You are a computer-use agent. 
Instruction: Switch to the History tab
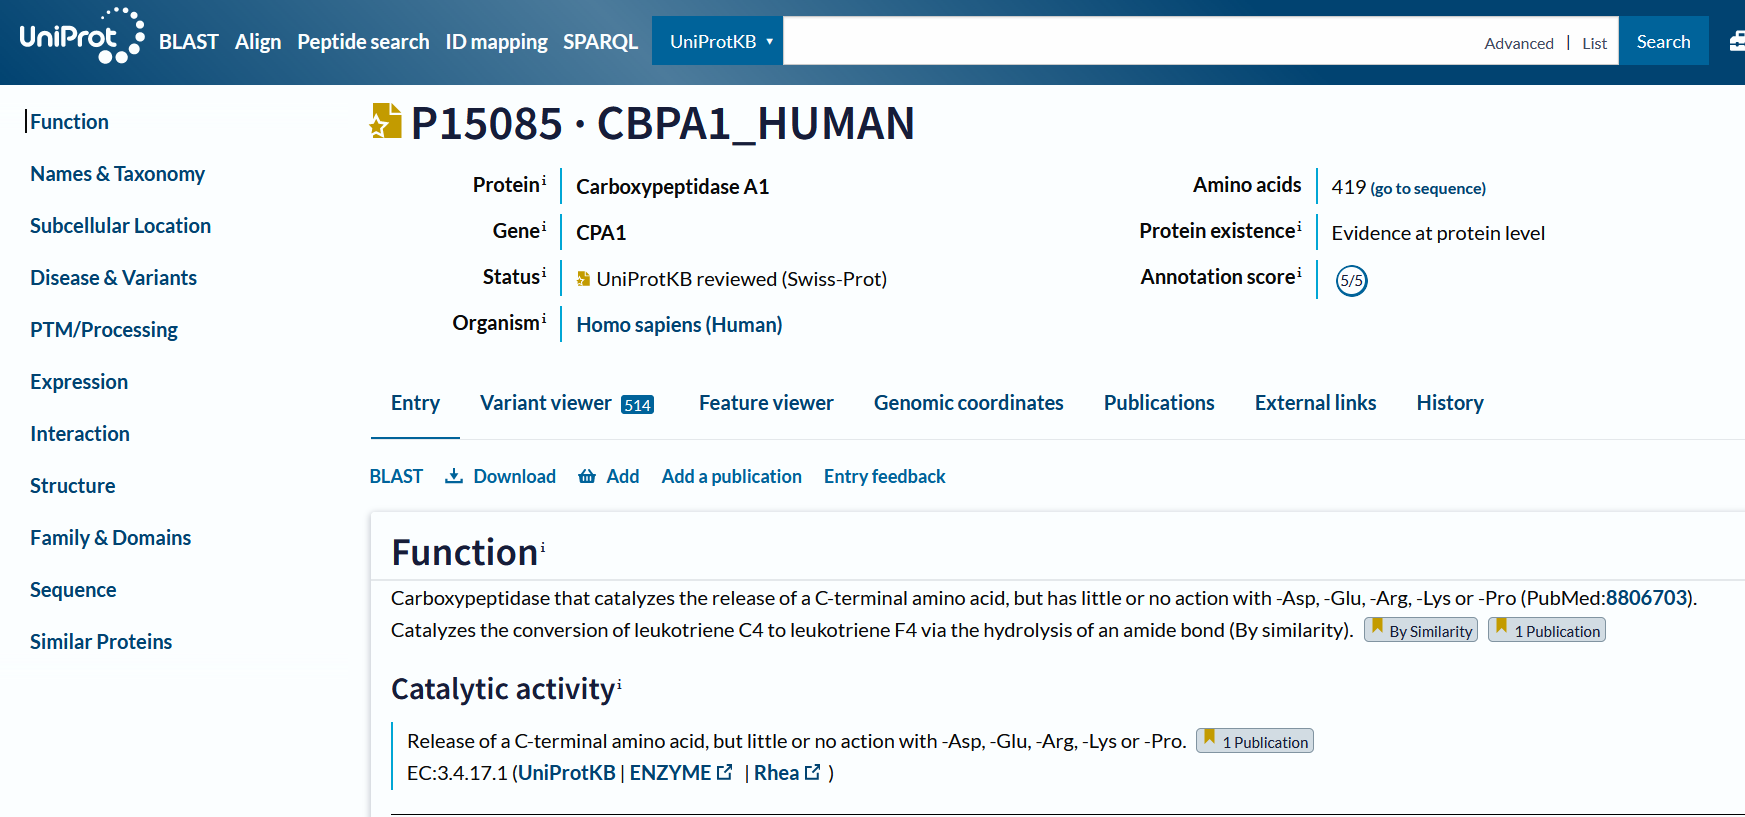point(1450,403)
